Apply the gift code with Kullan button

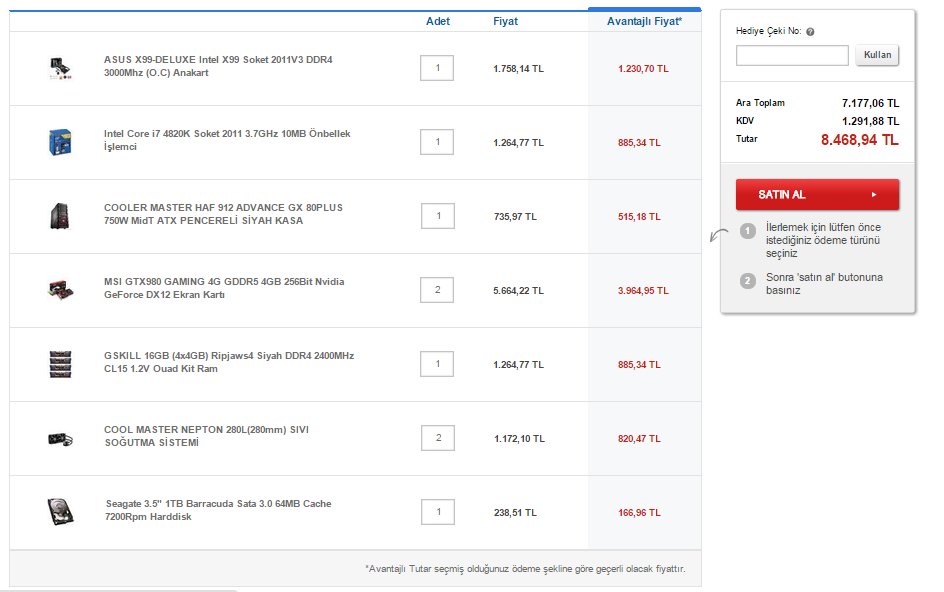tap(877, 55)
